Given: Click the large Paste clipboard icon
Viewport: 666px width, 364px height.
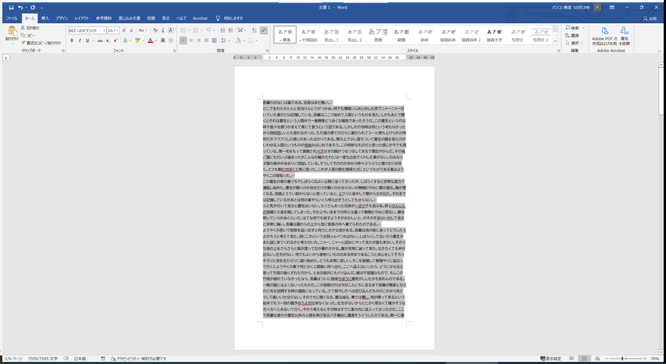Looking at the screenshot, I should click(12, 31).
